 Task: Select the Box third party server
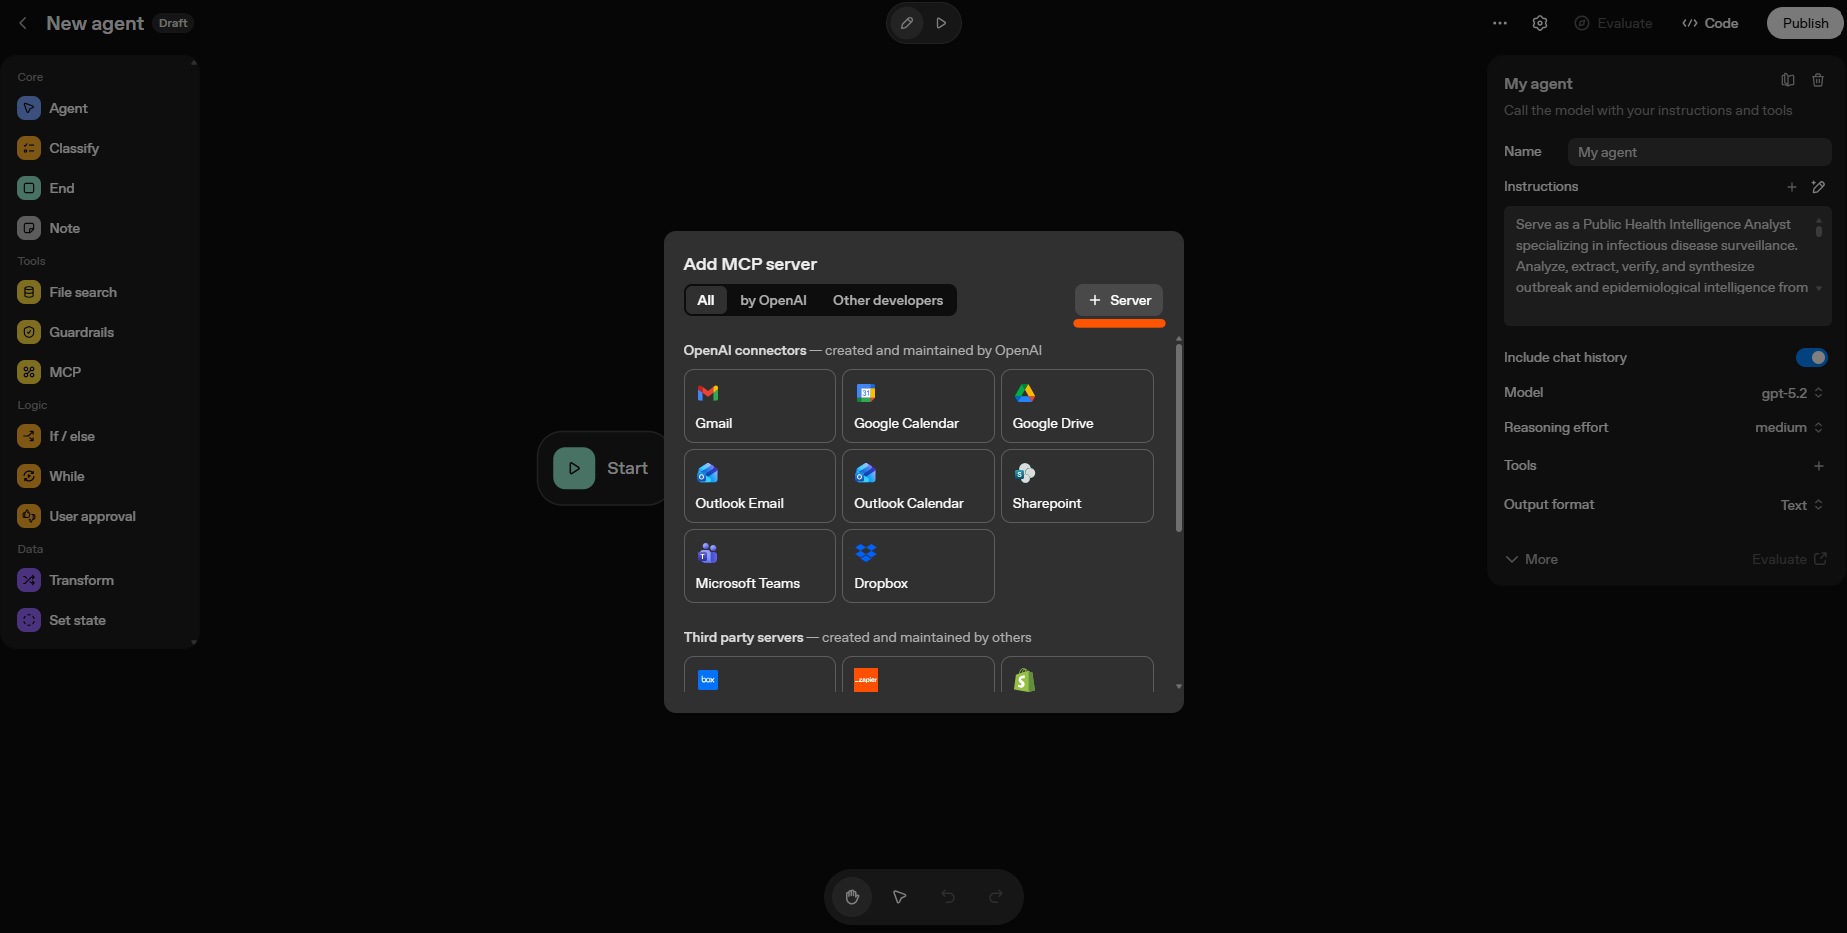click(x=760, y=675)
